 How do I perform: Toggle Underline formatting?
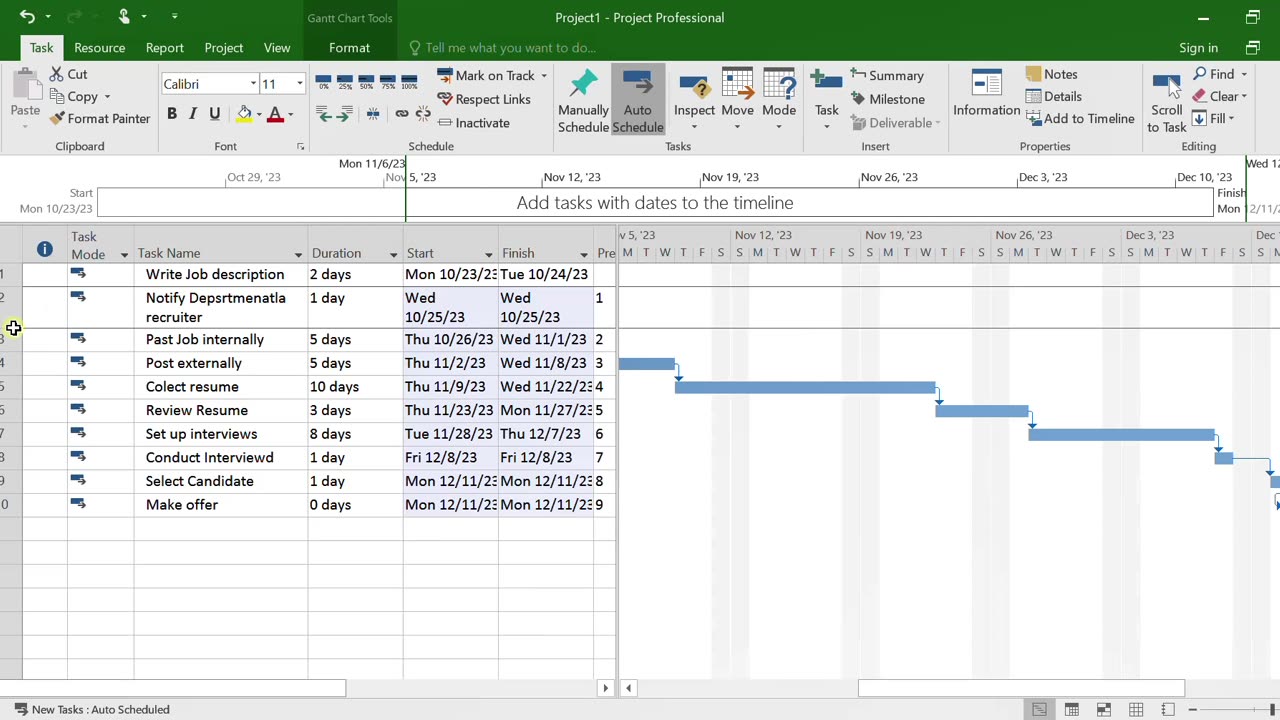214,114
